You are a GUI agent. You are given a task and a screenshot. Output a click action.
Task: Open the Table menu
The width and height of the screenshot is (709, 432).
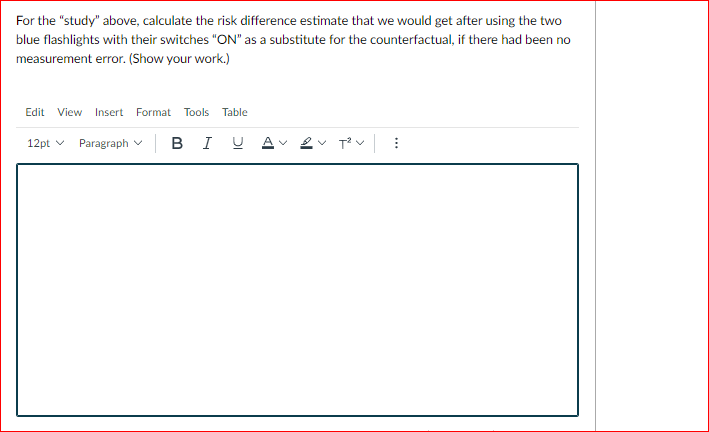[x=235, y=112]
